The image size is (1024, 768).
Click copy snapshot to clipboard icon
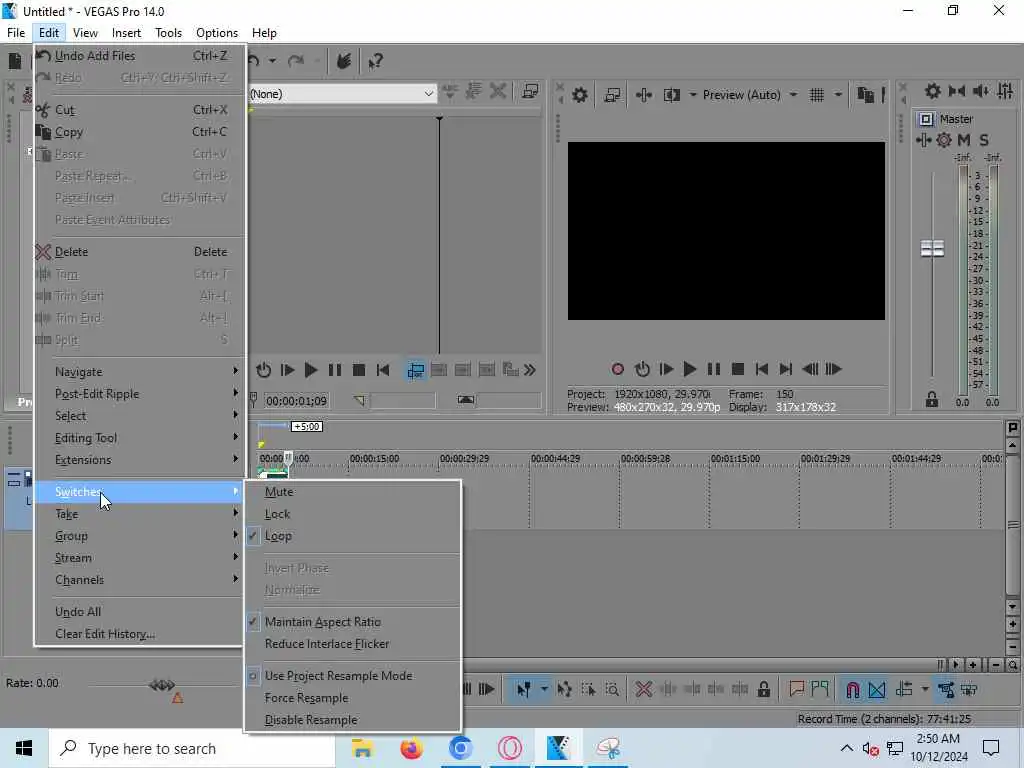click(x=865, y=95)
